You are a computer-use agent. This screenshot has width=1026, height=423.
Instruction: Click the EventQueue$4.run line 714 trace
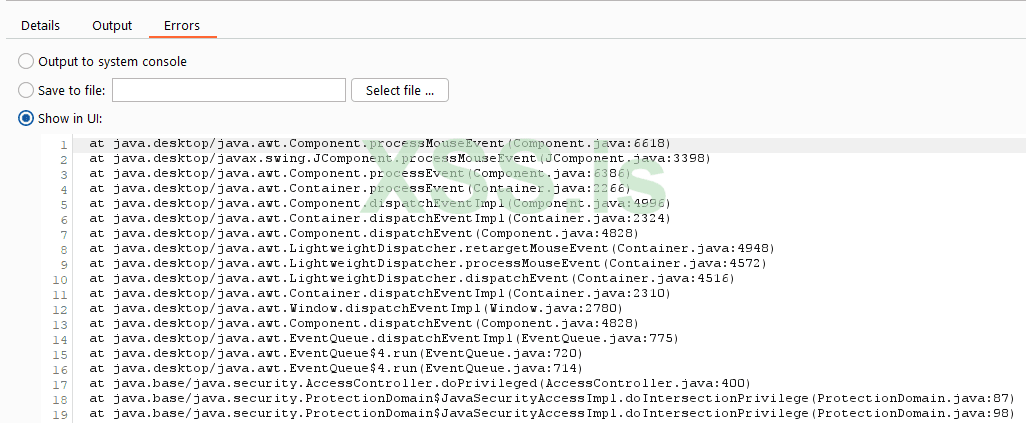(336, 369)
